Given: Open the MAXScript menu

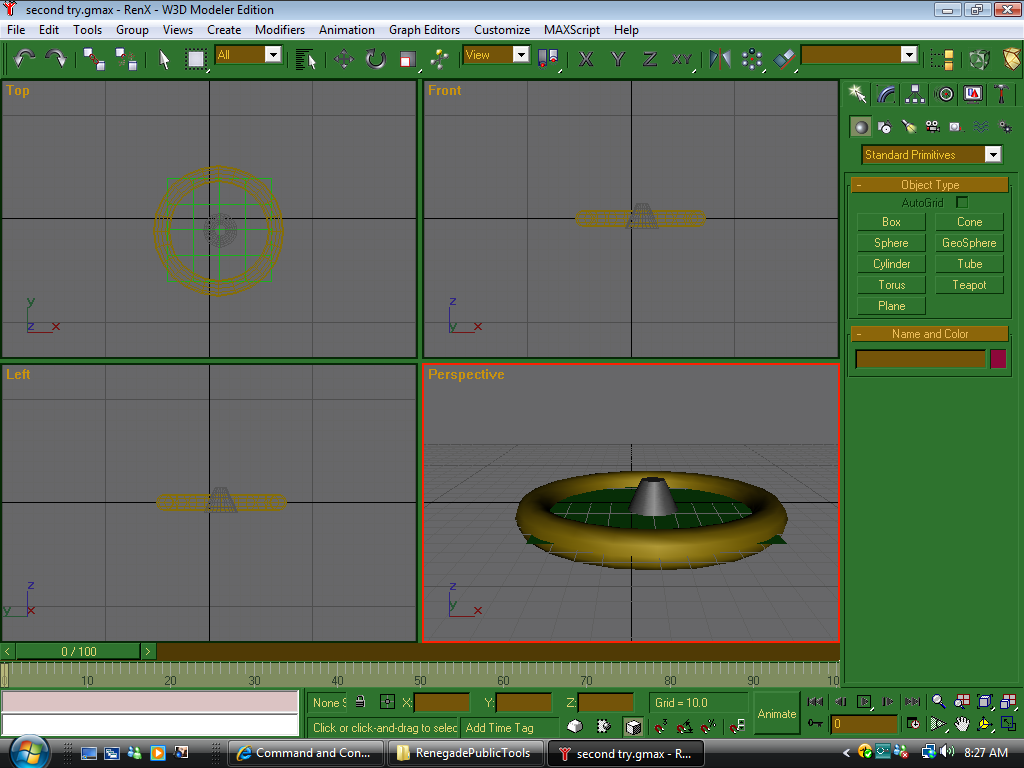Looking at the screenshot, I should pyautogui.click(x=572, y=30).
